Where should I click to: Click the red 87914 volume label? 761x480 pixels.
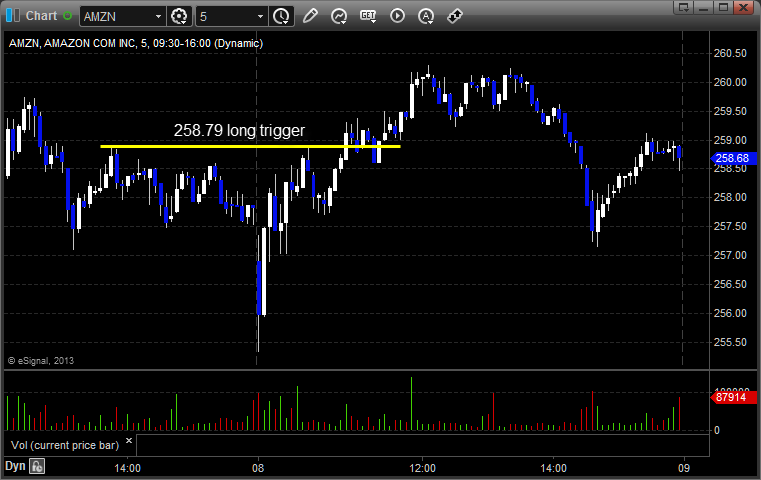click(x=733, y=397)
